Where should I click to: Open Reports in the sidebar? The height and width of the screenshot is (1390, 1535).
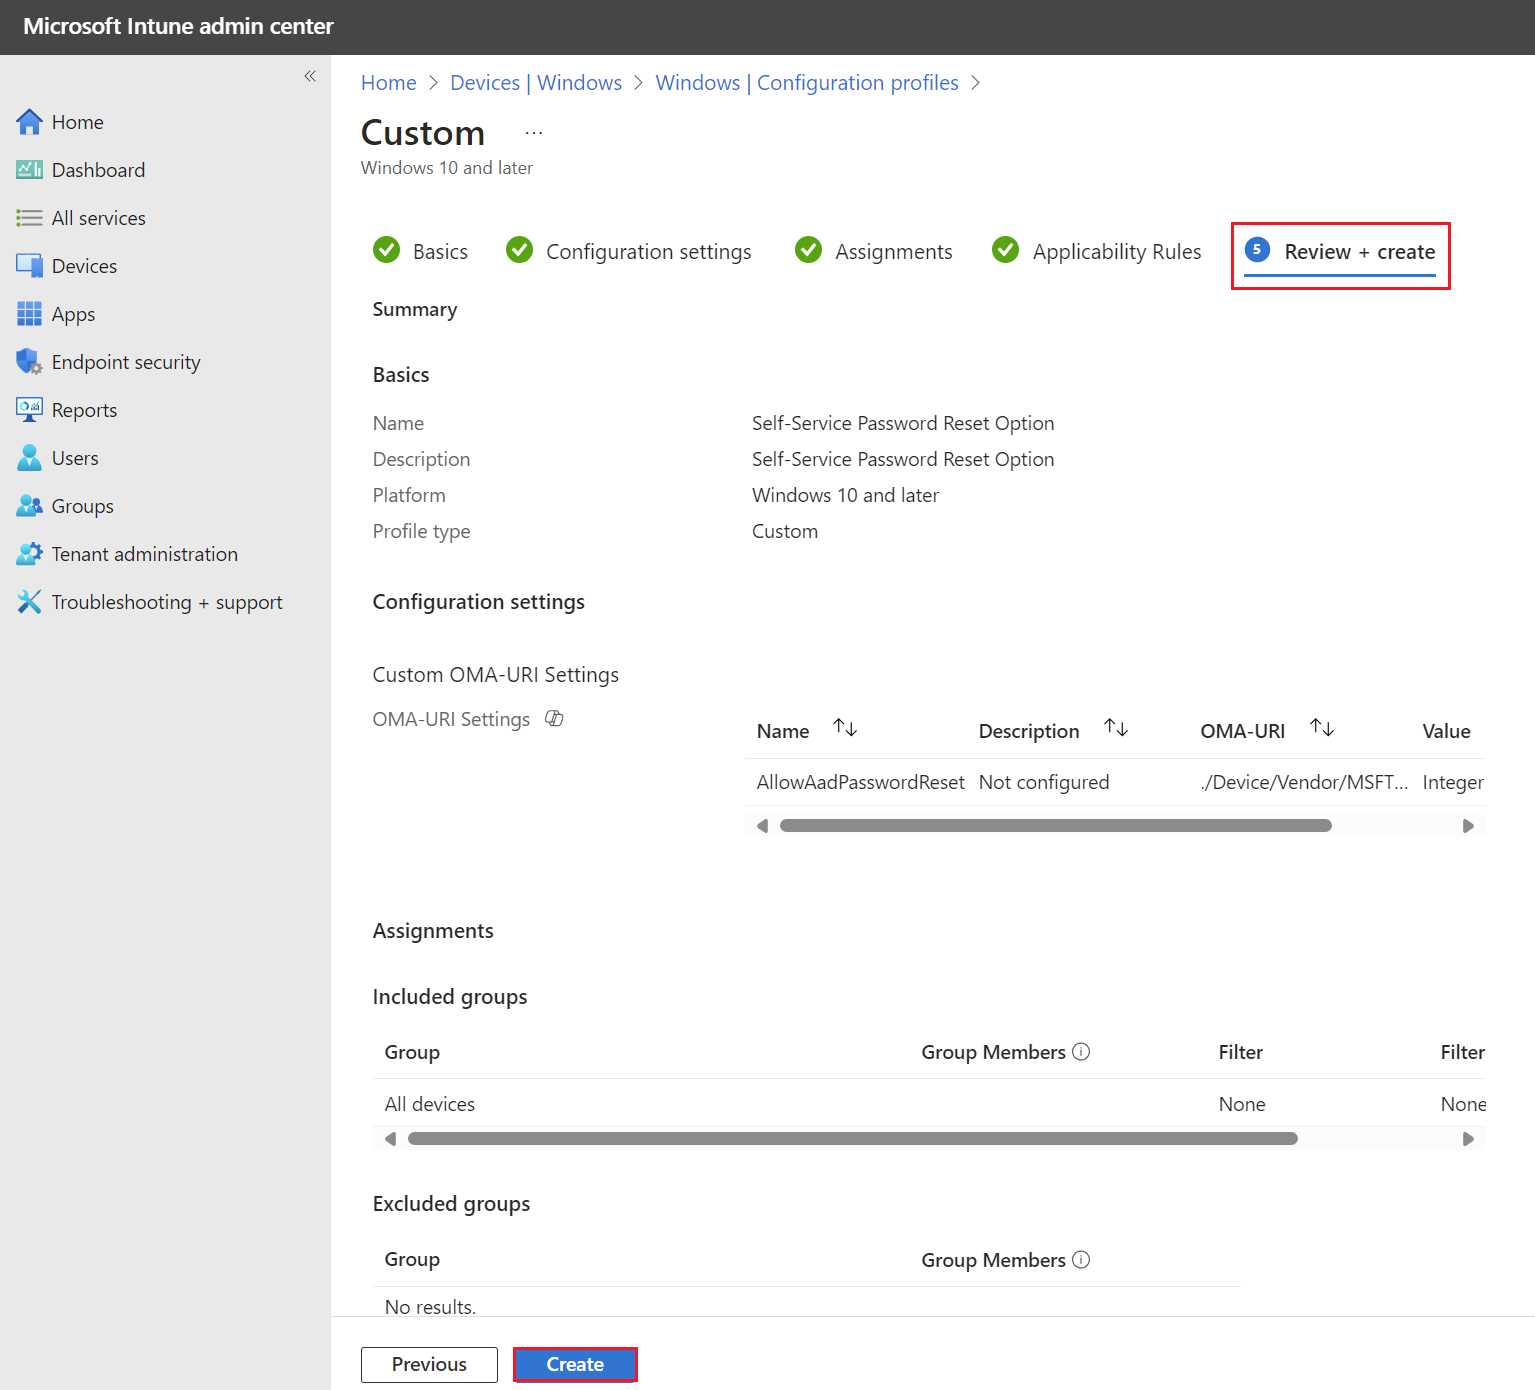pos(66,410)
